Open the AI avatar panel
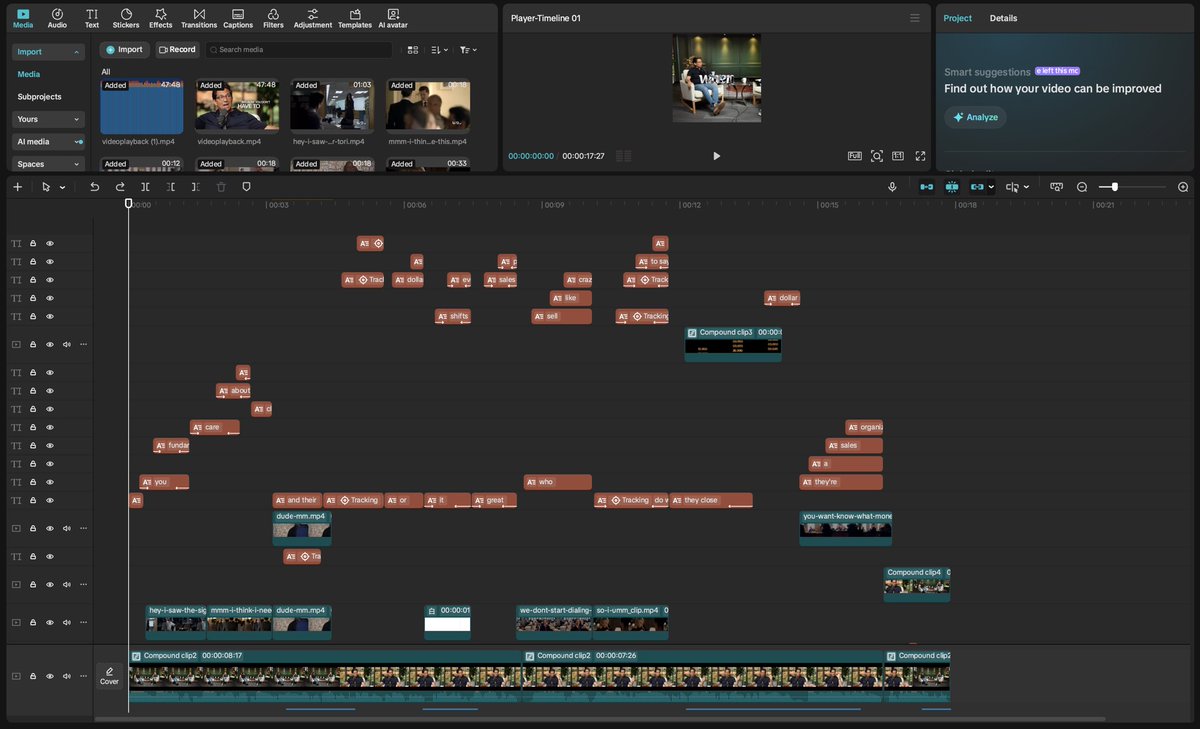The width and height of the screenshot is (1200, 729). click(393, 17)
